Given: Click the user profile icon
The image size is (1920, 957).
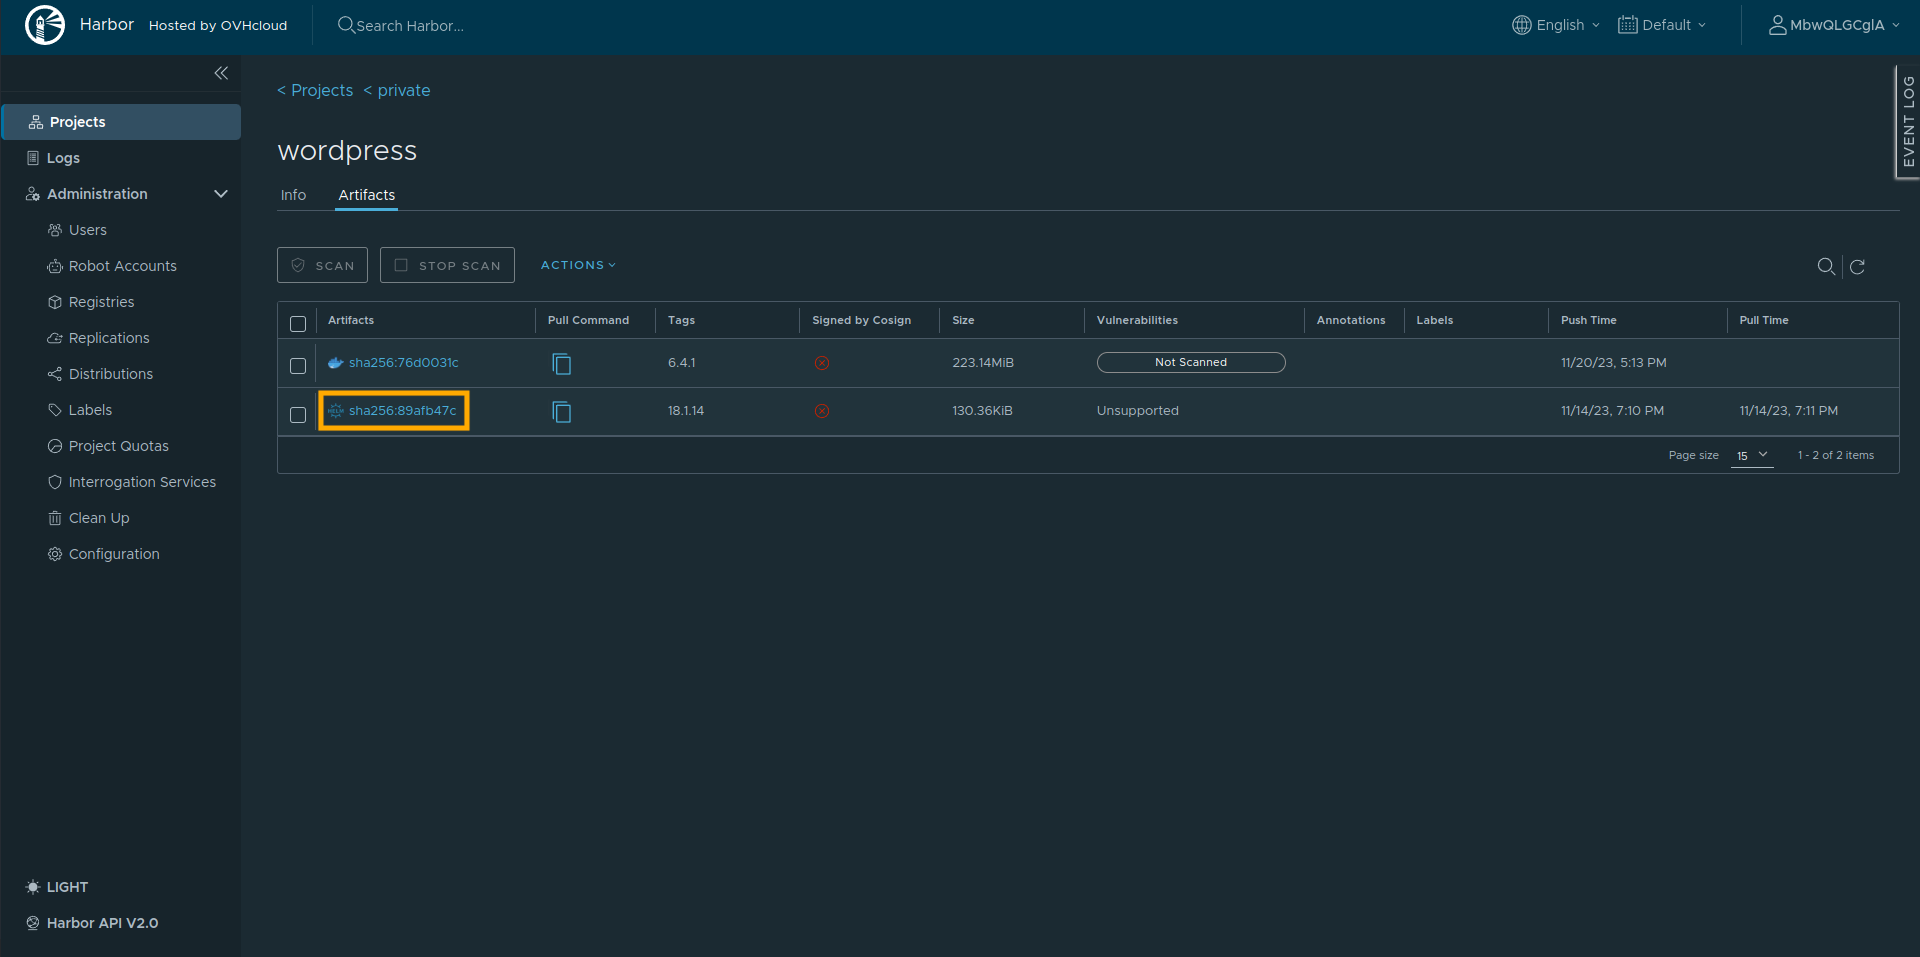Looking at the screenshot, I should (x=1777, y=25).
